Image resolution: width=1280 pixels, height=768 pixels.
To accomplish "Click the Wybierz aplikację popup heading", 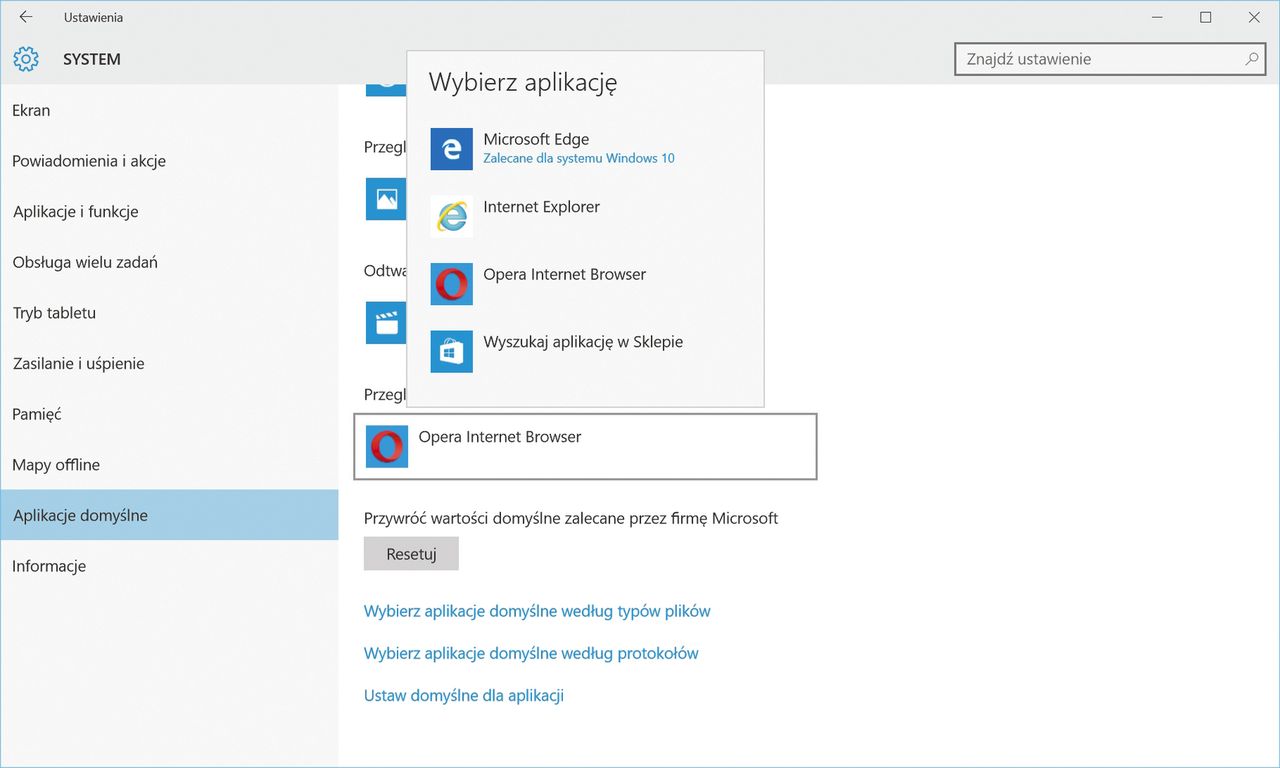I will coord(523,82).
